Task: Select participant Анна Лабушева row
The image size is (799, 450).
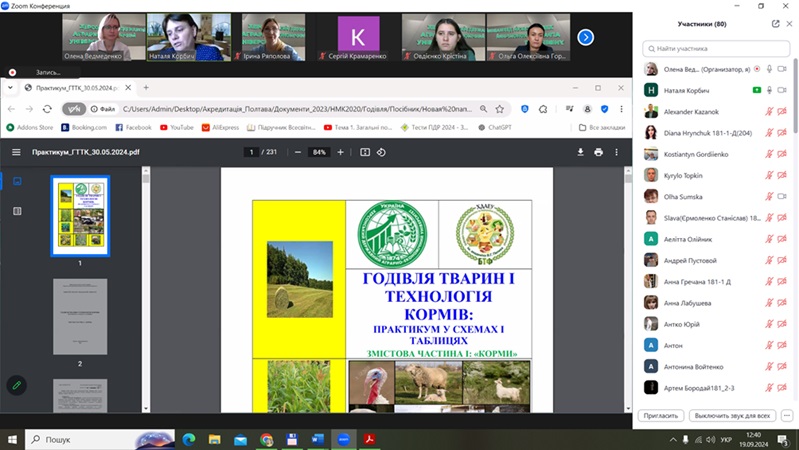Action: tap(715, 303)
